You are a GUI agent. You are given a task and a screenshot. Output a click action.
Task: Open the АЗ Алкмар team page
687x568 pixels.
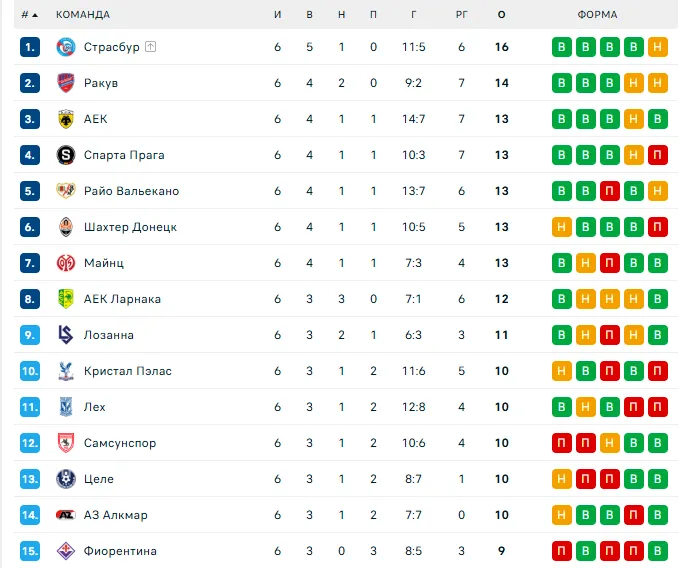pyautogui.click(x=116, y=515)
